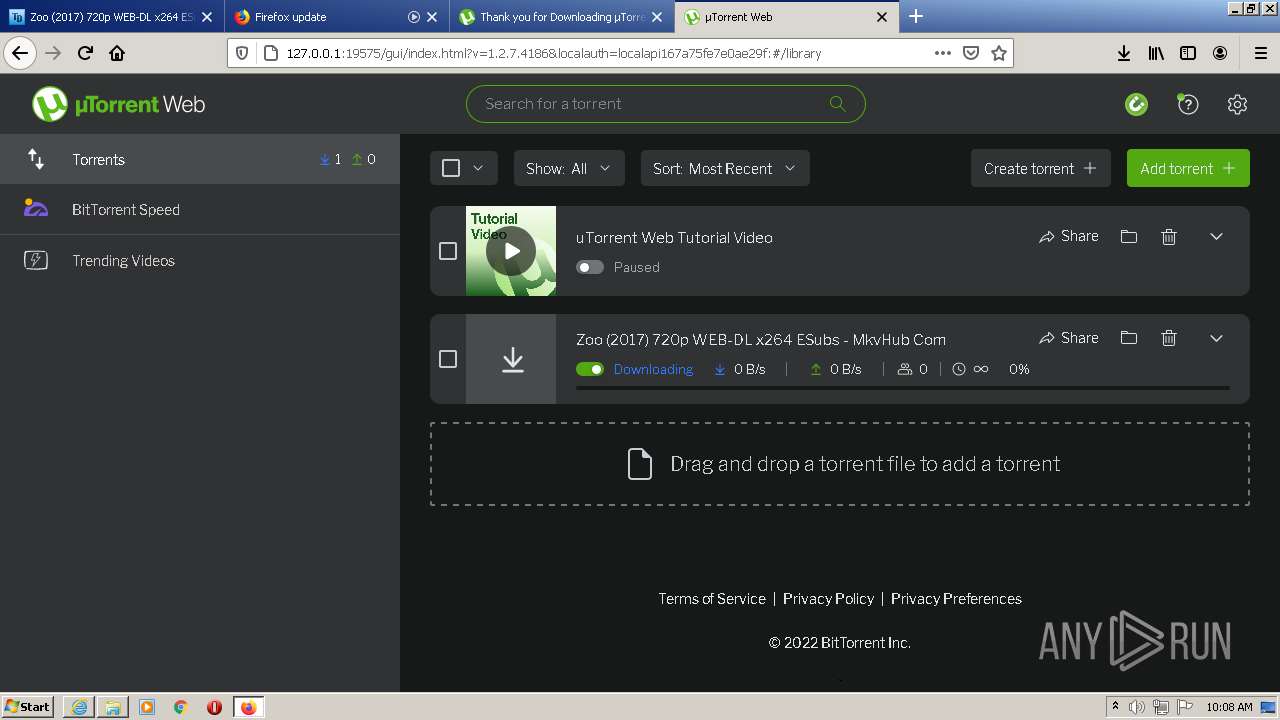Open Terms of Service link
1280x720 pixels.
tap(712, 598)
